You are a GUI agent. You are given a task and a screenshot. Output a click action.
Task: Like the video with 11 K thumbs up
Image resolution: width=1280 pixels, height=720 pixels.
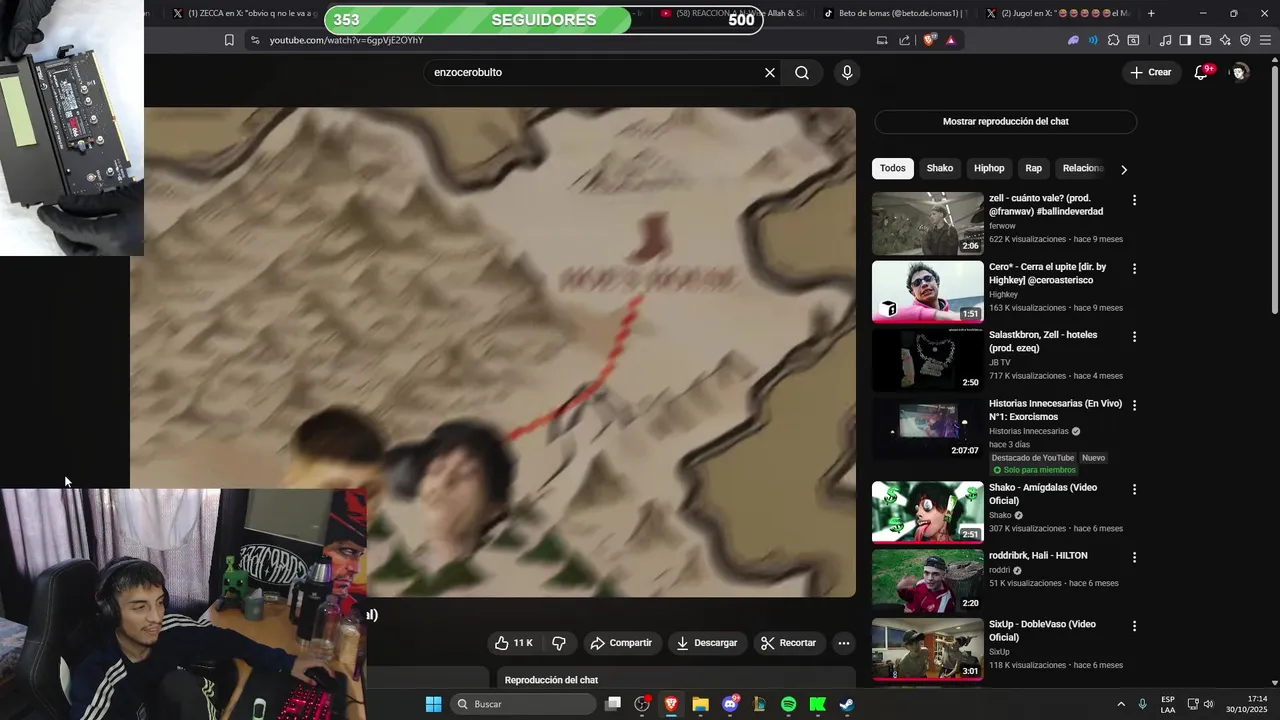tap(514, 643)
